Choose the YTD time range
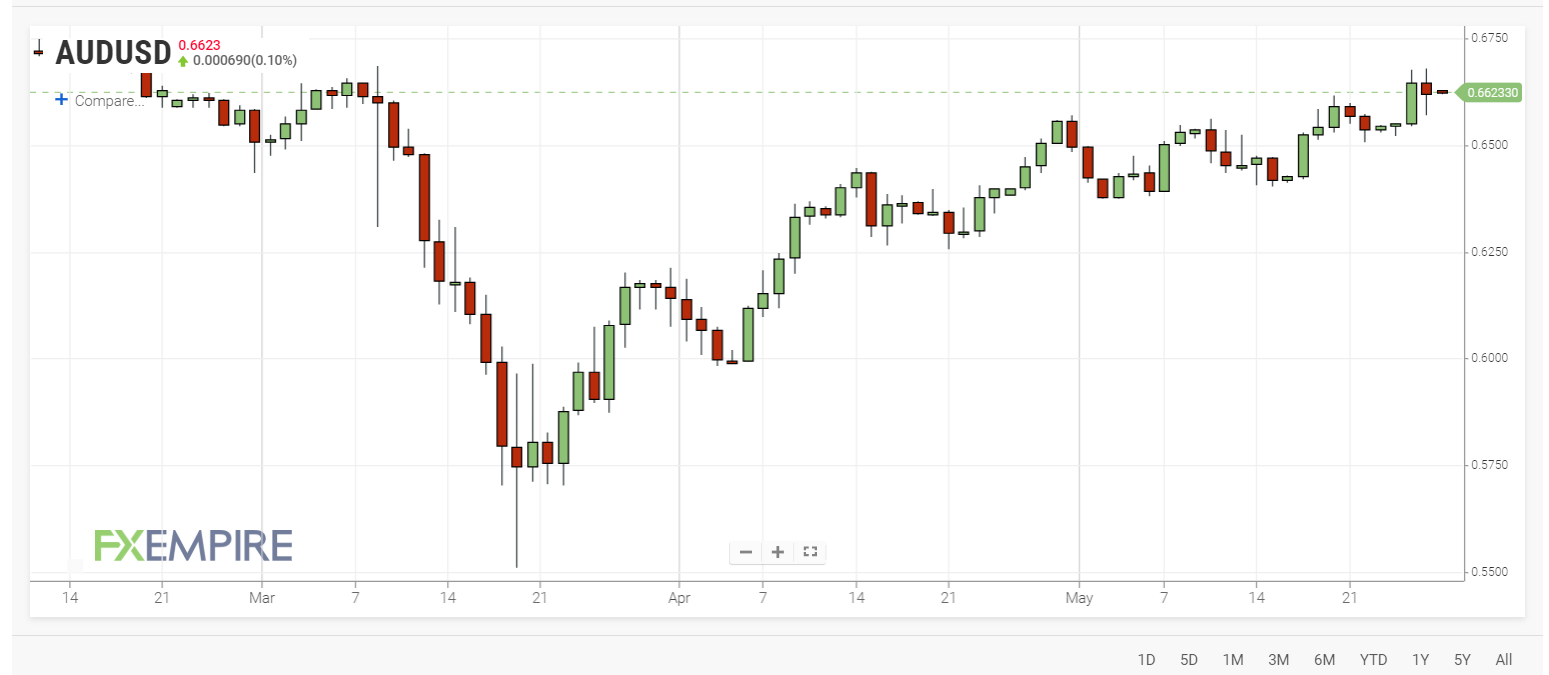The image size is (1549, 675). pos(1373,659)
